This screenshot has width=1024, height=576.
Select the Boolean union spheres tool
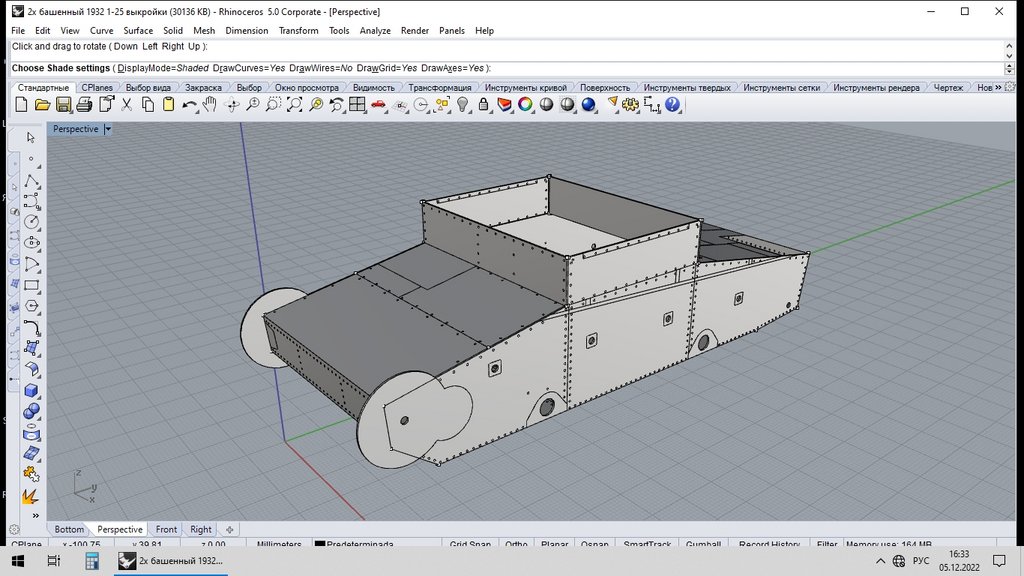tap(31, 411)
